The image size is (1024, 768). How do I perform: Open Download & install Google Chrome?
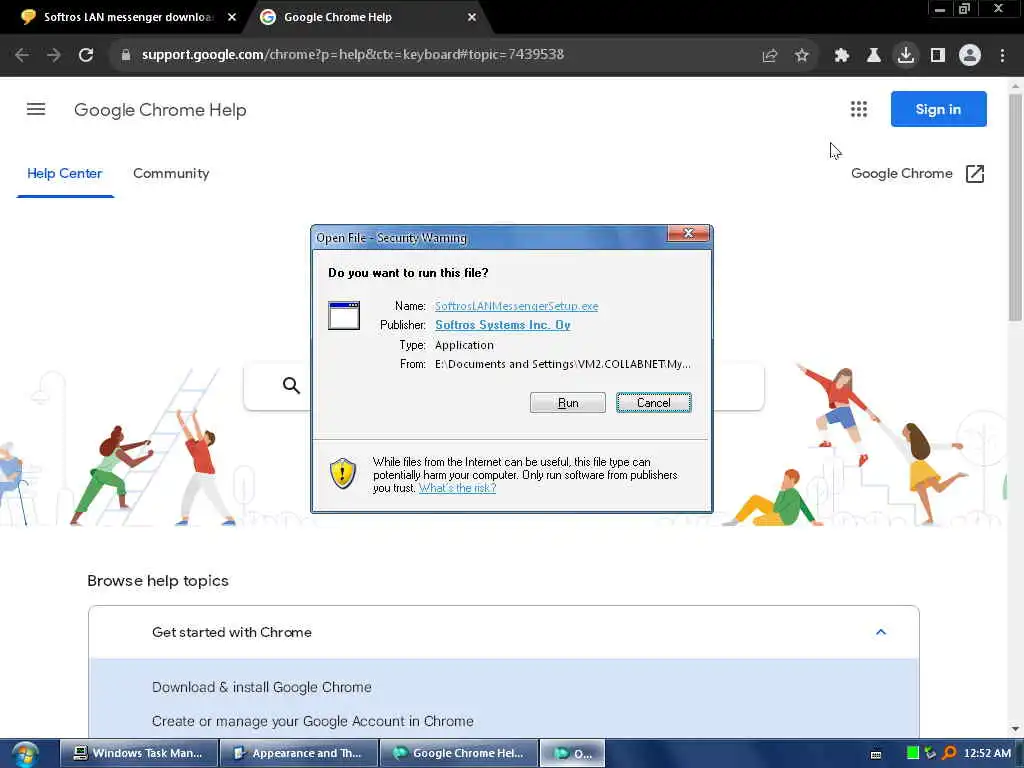261,687
